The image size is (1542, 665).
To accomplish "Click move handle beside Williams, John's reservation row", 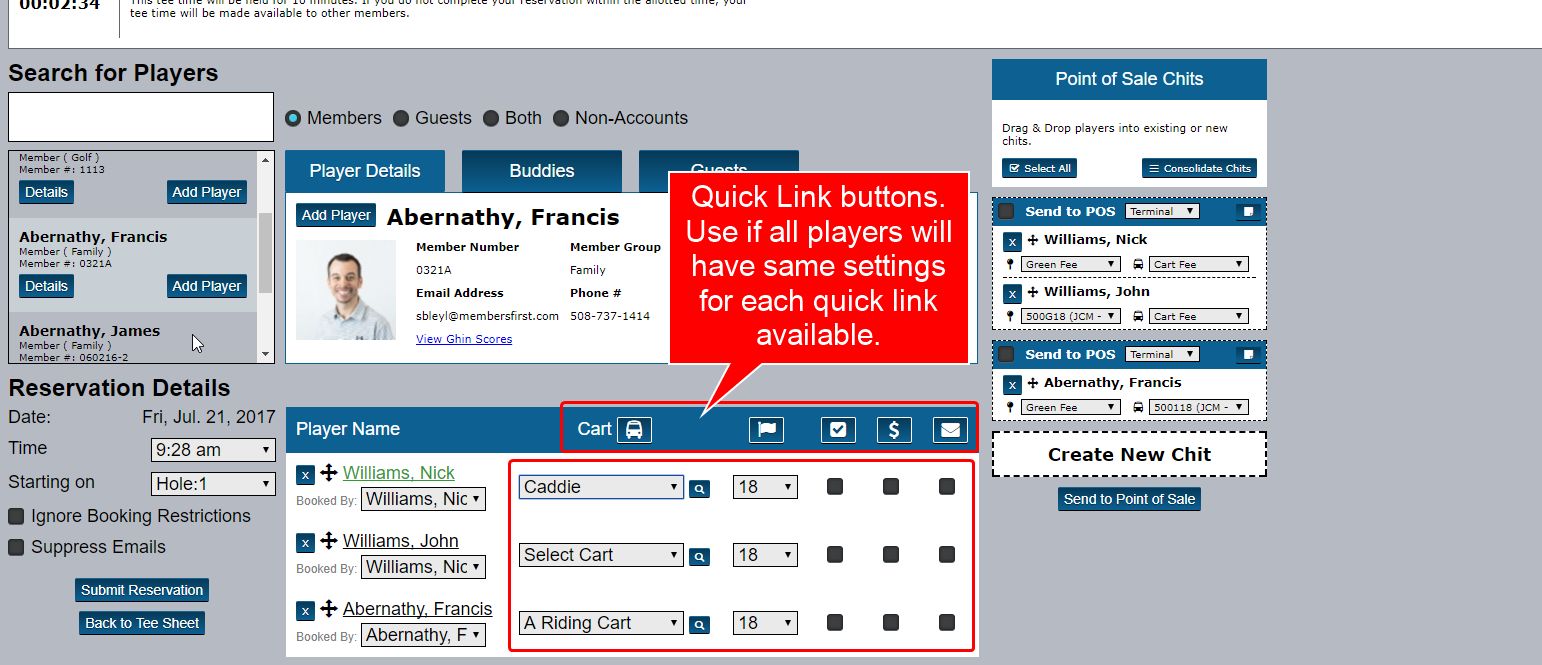I will [329, 541].
